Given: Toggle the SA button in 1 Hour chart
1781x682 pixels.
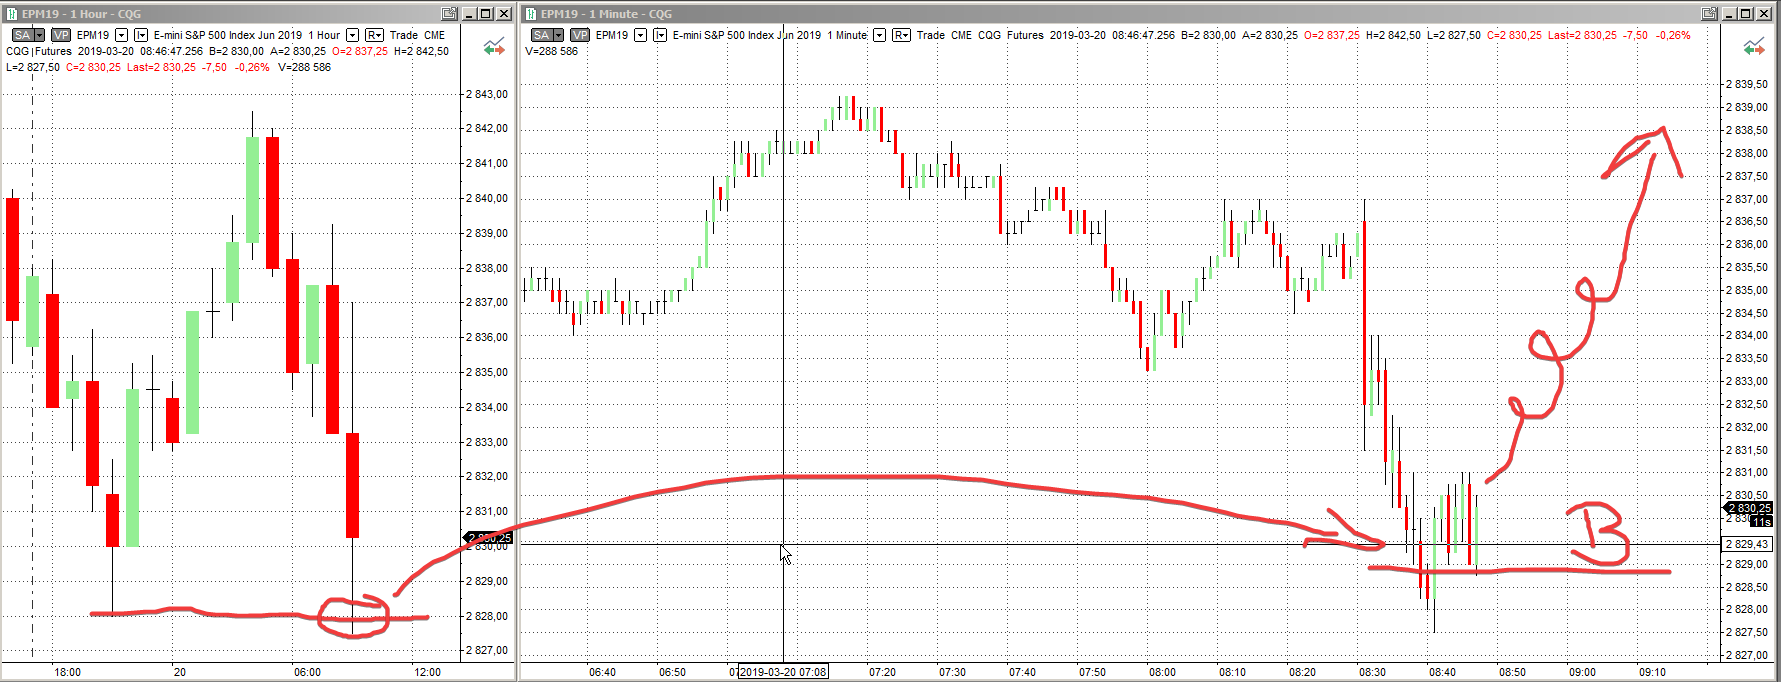Looking at the screenshot, I should coord(21,35).
